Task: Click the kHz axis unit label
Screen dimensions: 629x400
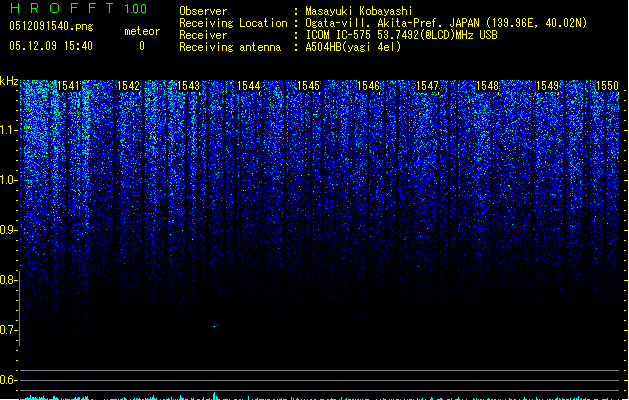Action: pyautogui.click(x=9, y=81)
